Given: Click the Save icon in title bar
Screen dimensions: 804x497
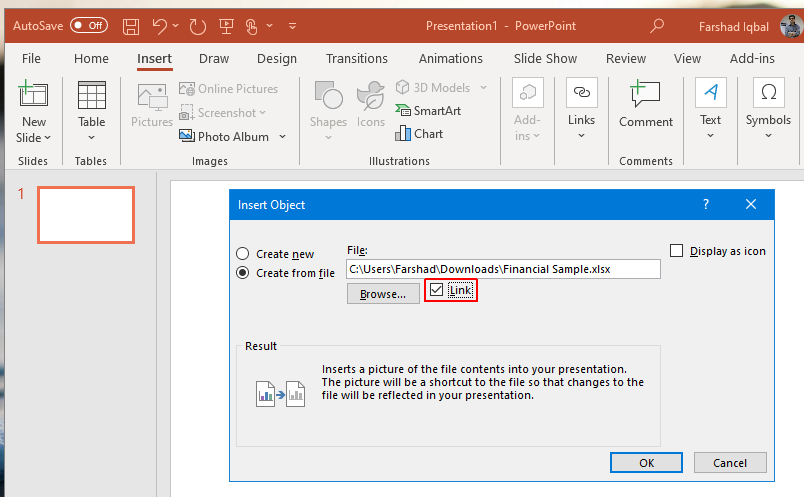Looking at the screenshot, I should (x=129, y=25).
